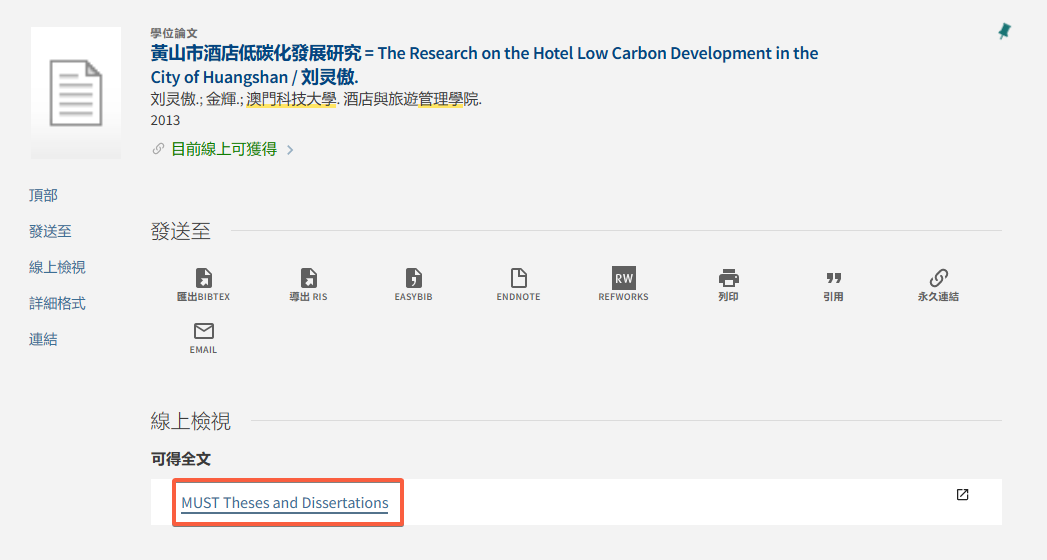Open the MUST Theses and Dissertations link
This screenshot has height=560, width=1047.
pos(285,503)
